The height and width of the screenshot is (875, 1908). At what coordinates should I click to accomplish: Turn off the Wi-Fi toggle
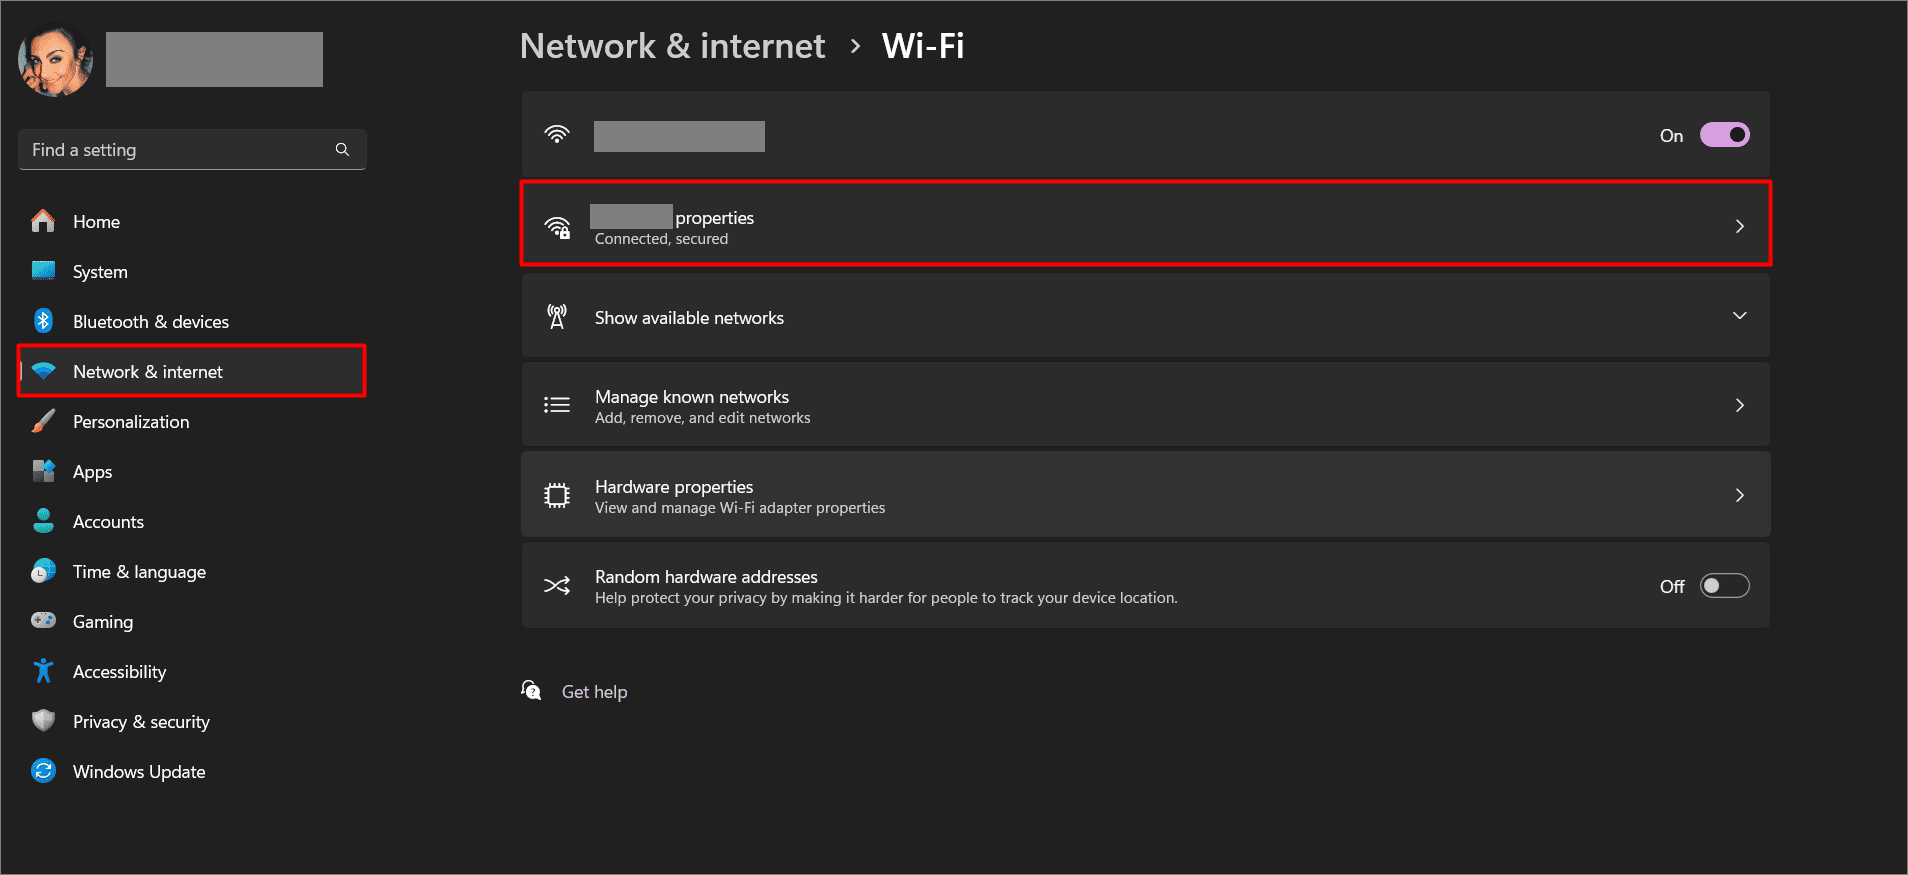pos(1723,134)
